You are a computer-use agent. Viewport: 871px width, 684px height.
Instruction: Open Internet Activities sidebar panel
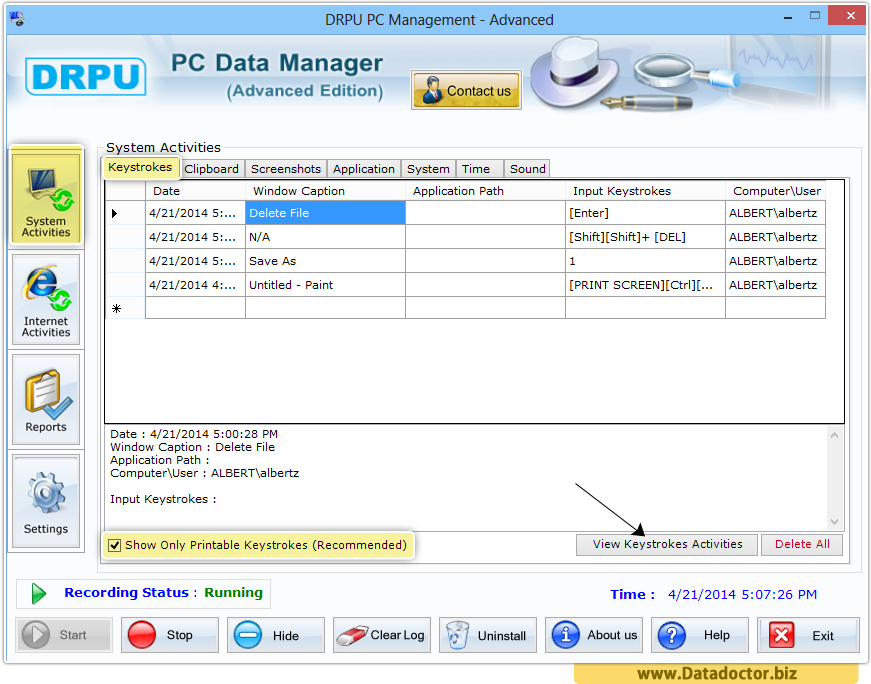[x=46, y=299]
